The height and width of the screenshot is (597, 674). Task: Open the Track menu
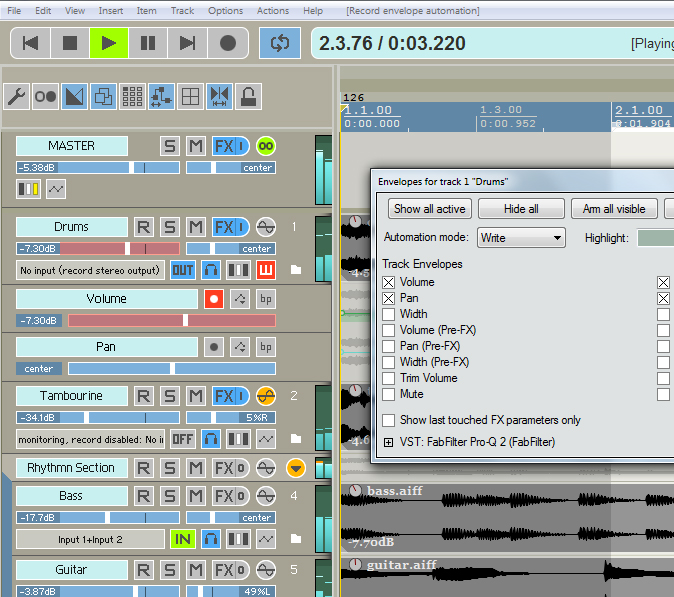coord(183,10)
